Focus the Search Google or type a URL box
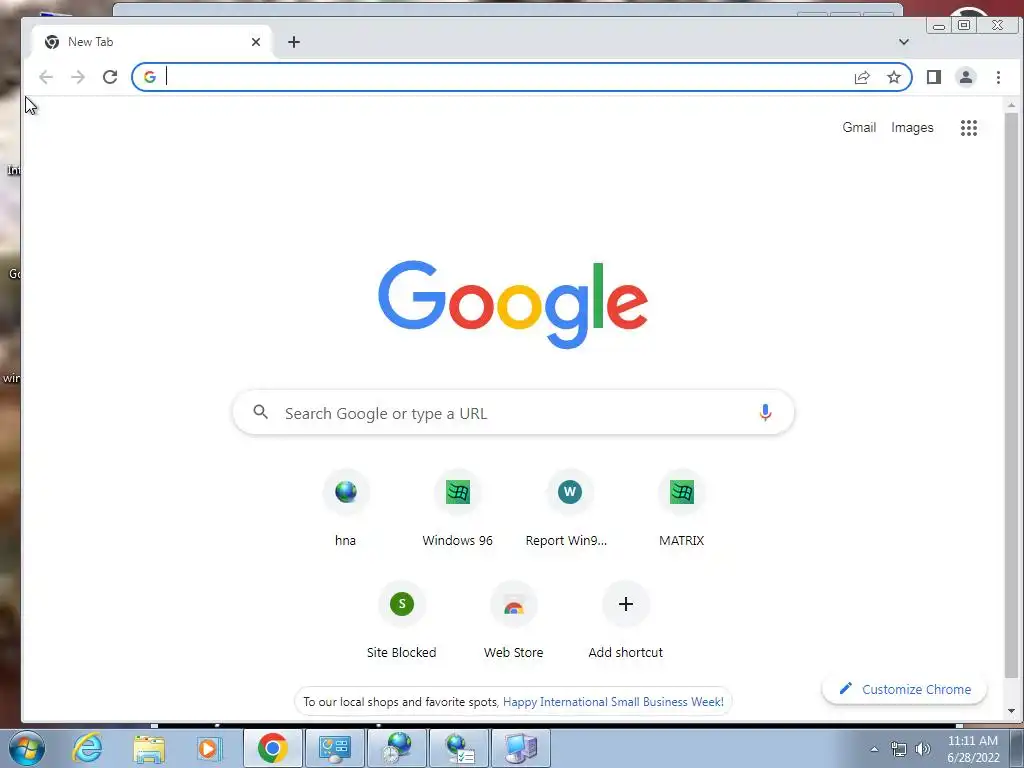 pos(514,412)
